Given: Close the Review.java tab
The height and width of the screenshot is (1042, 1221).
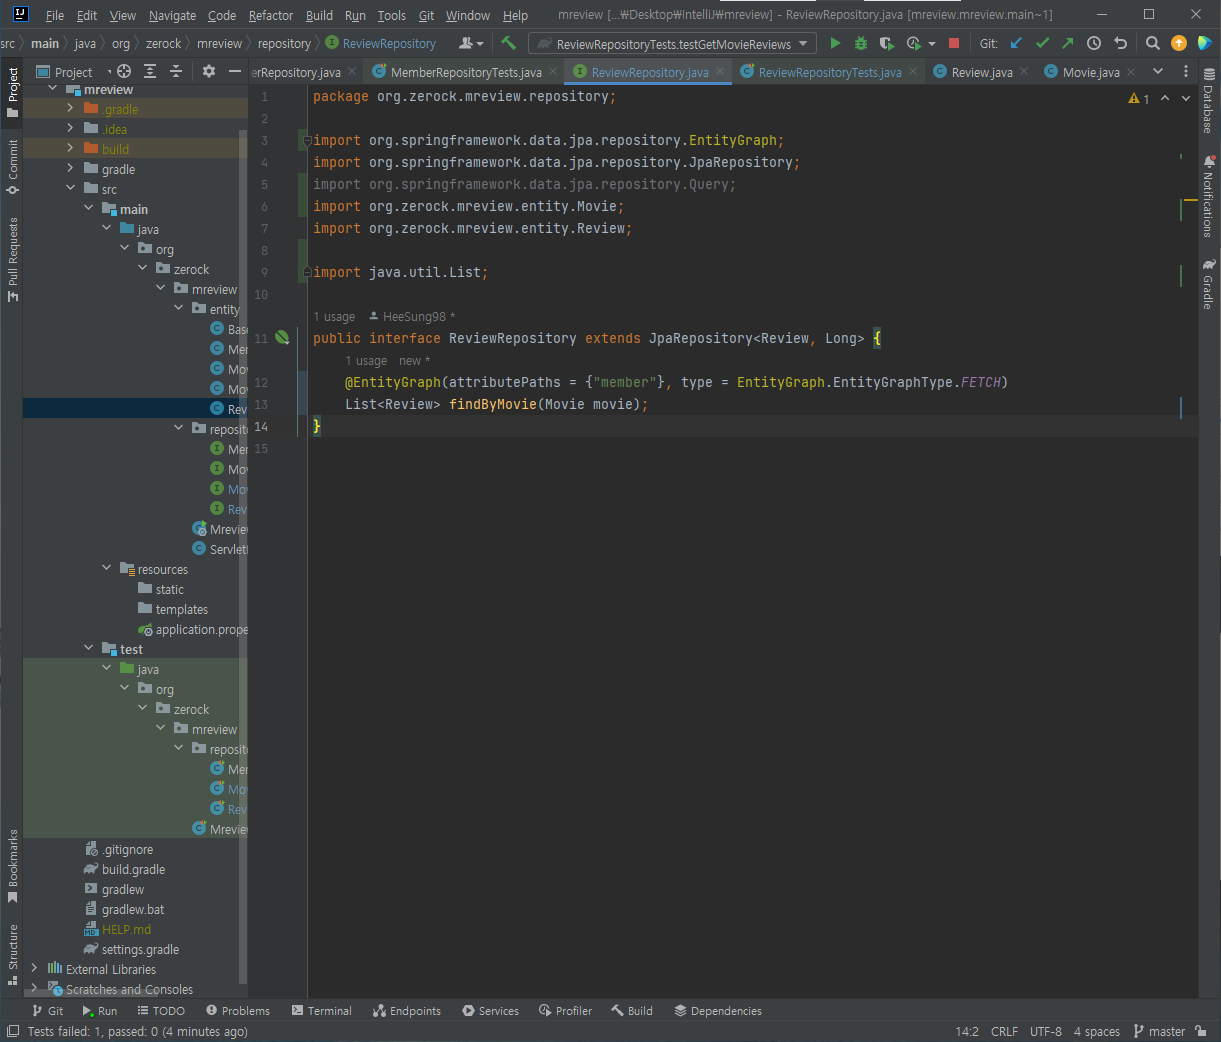Looking at the screenshot, I should [1023, 72].
